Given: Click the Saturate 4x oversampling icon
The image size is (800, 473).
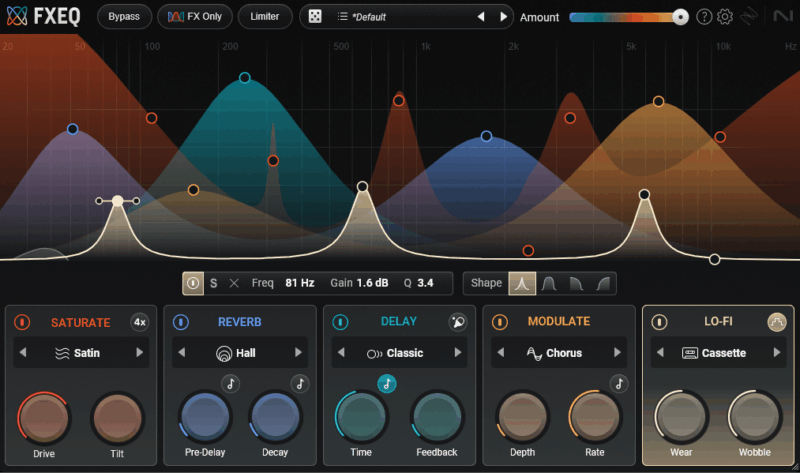Looking at the screenshot, I should coord(140,322).
